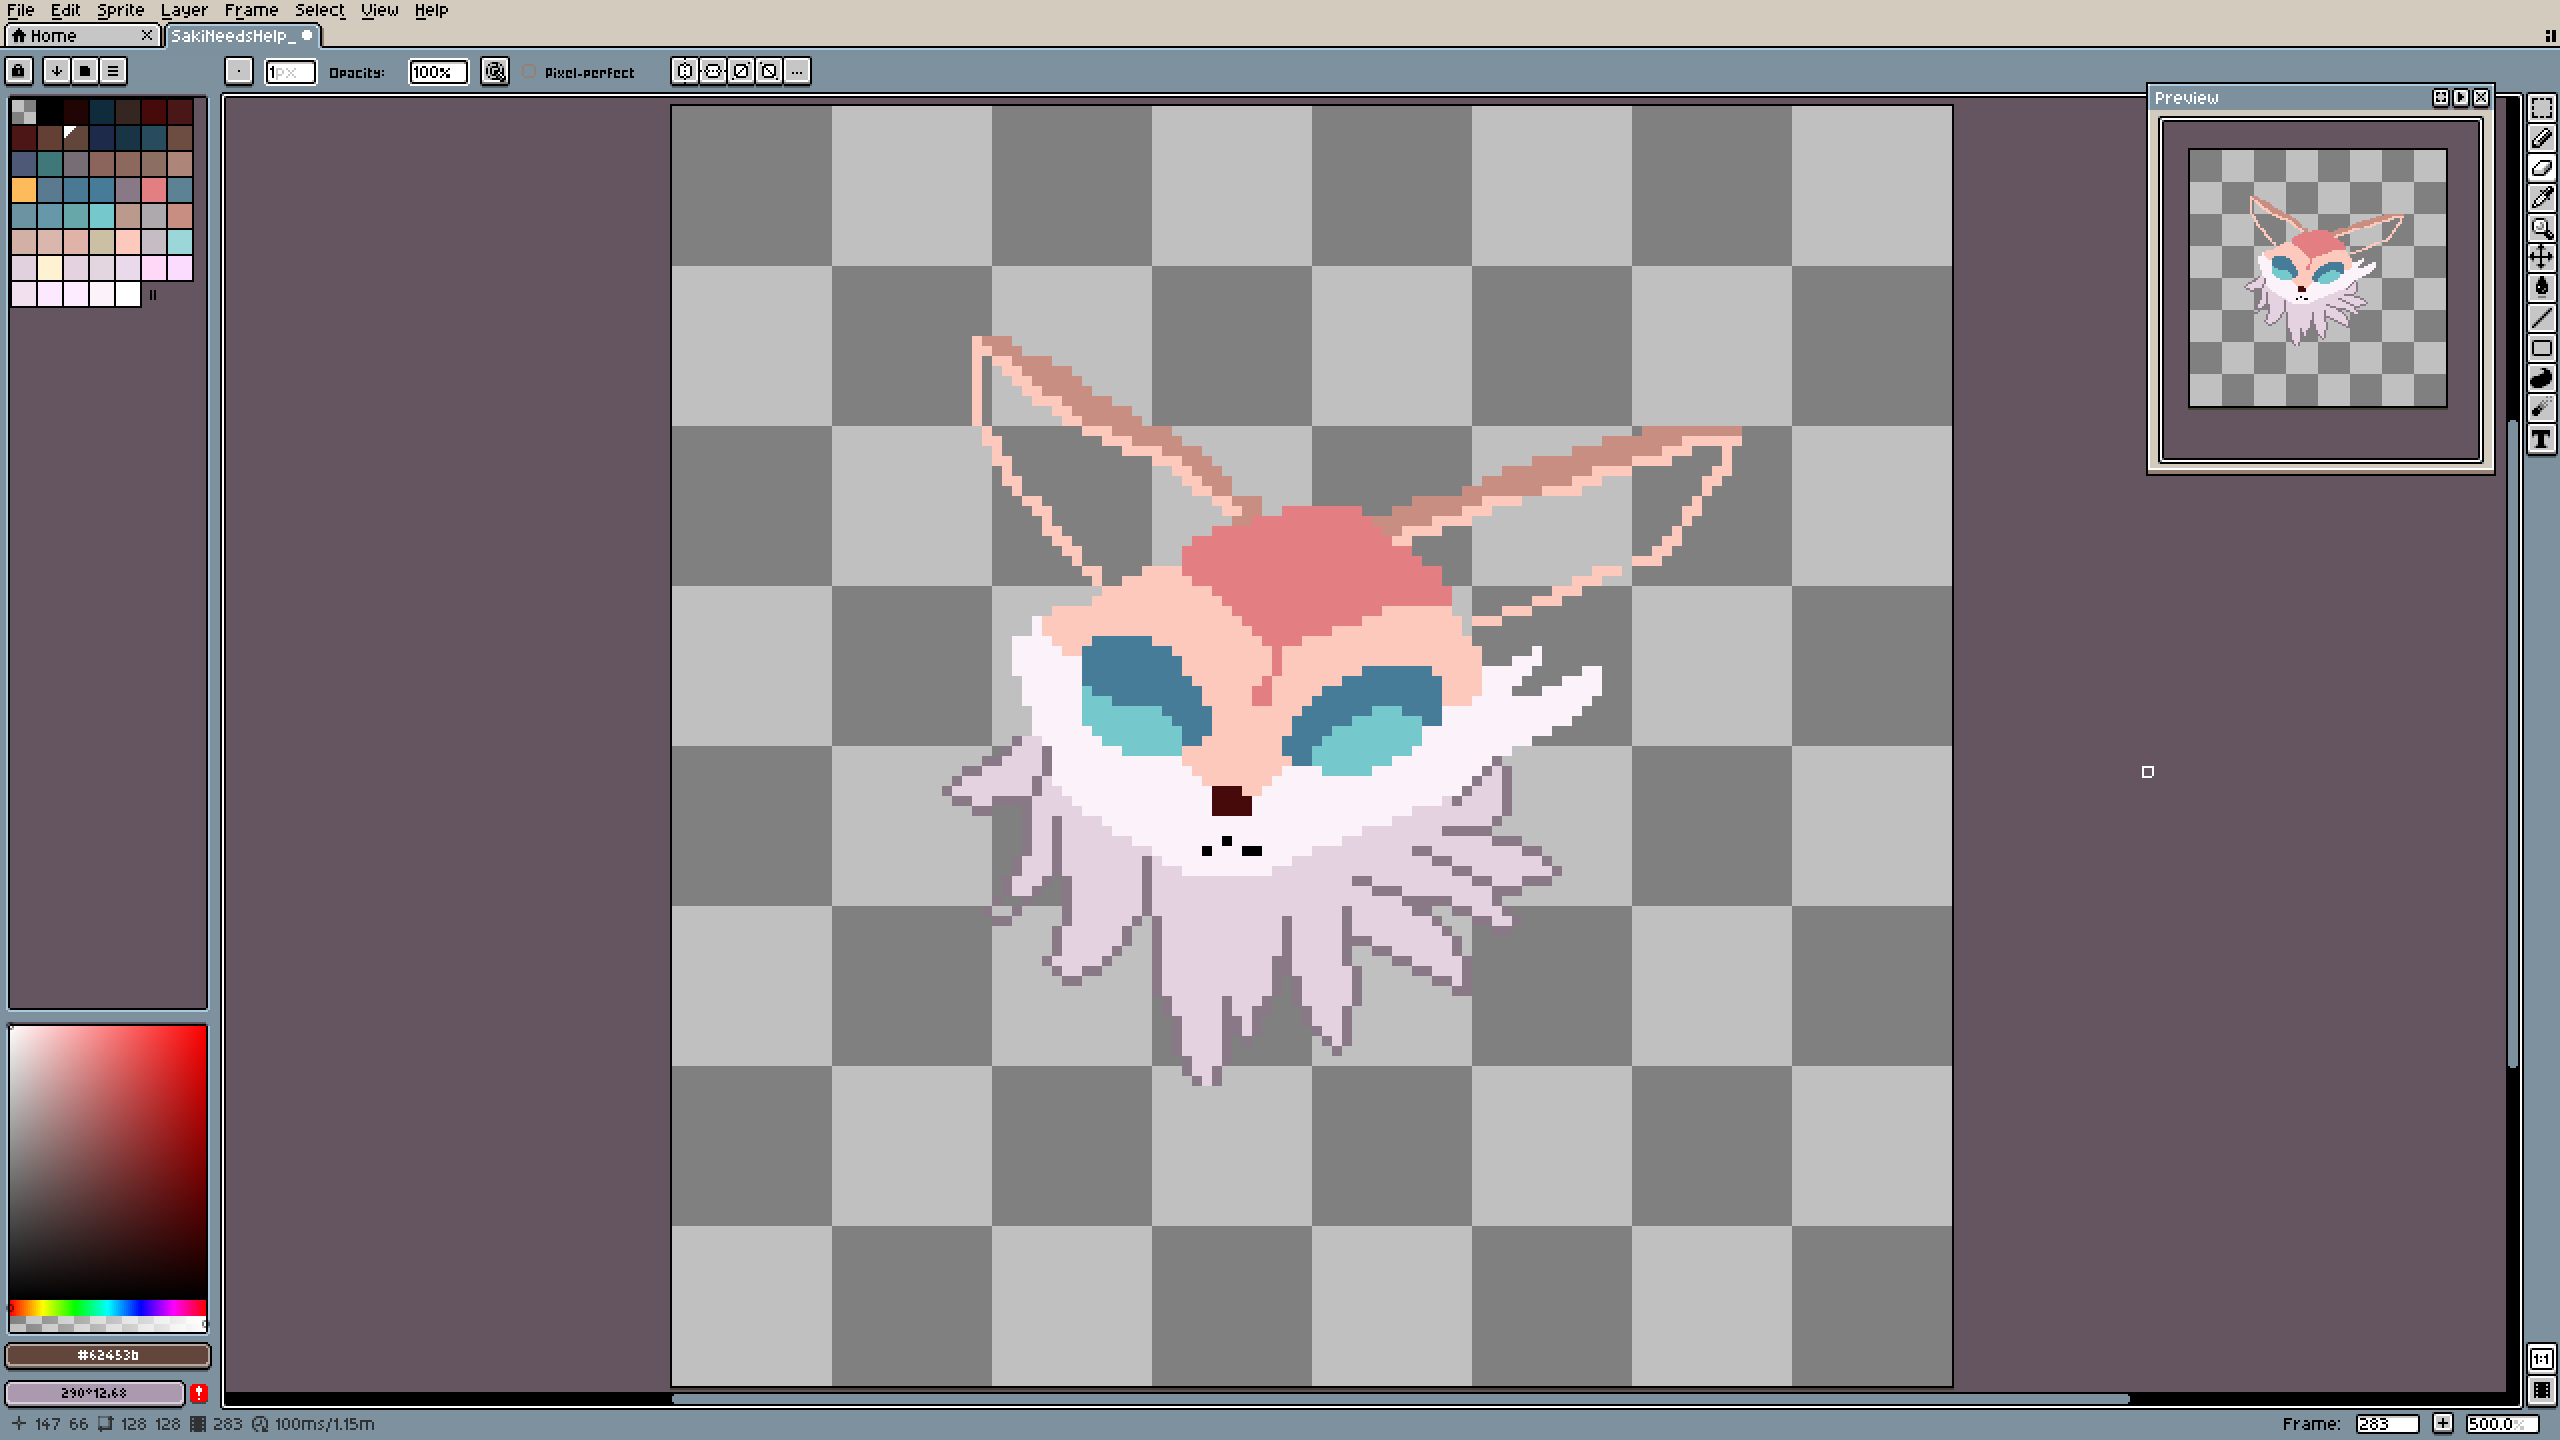Pick the orange palette swatch
The width and height of the screenshot is (2560, 1440).
[x=24, y=190]
